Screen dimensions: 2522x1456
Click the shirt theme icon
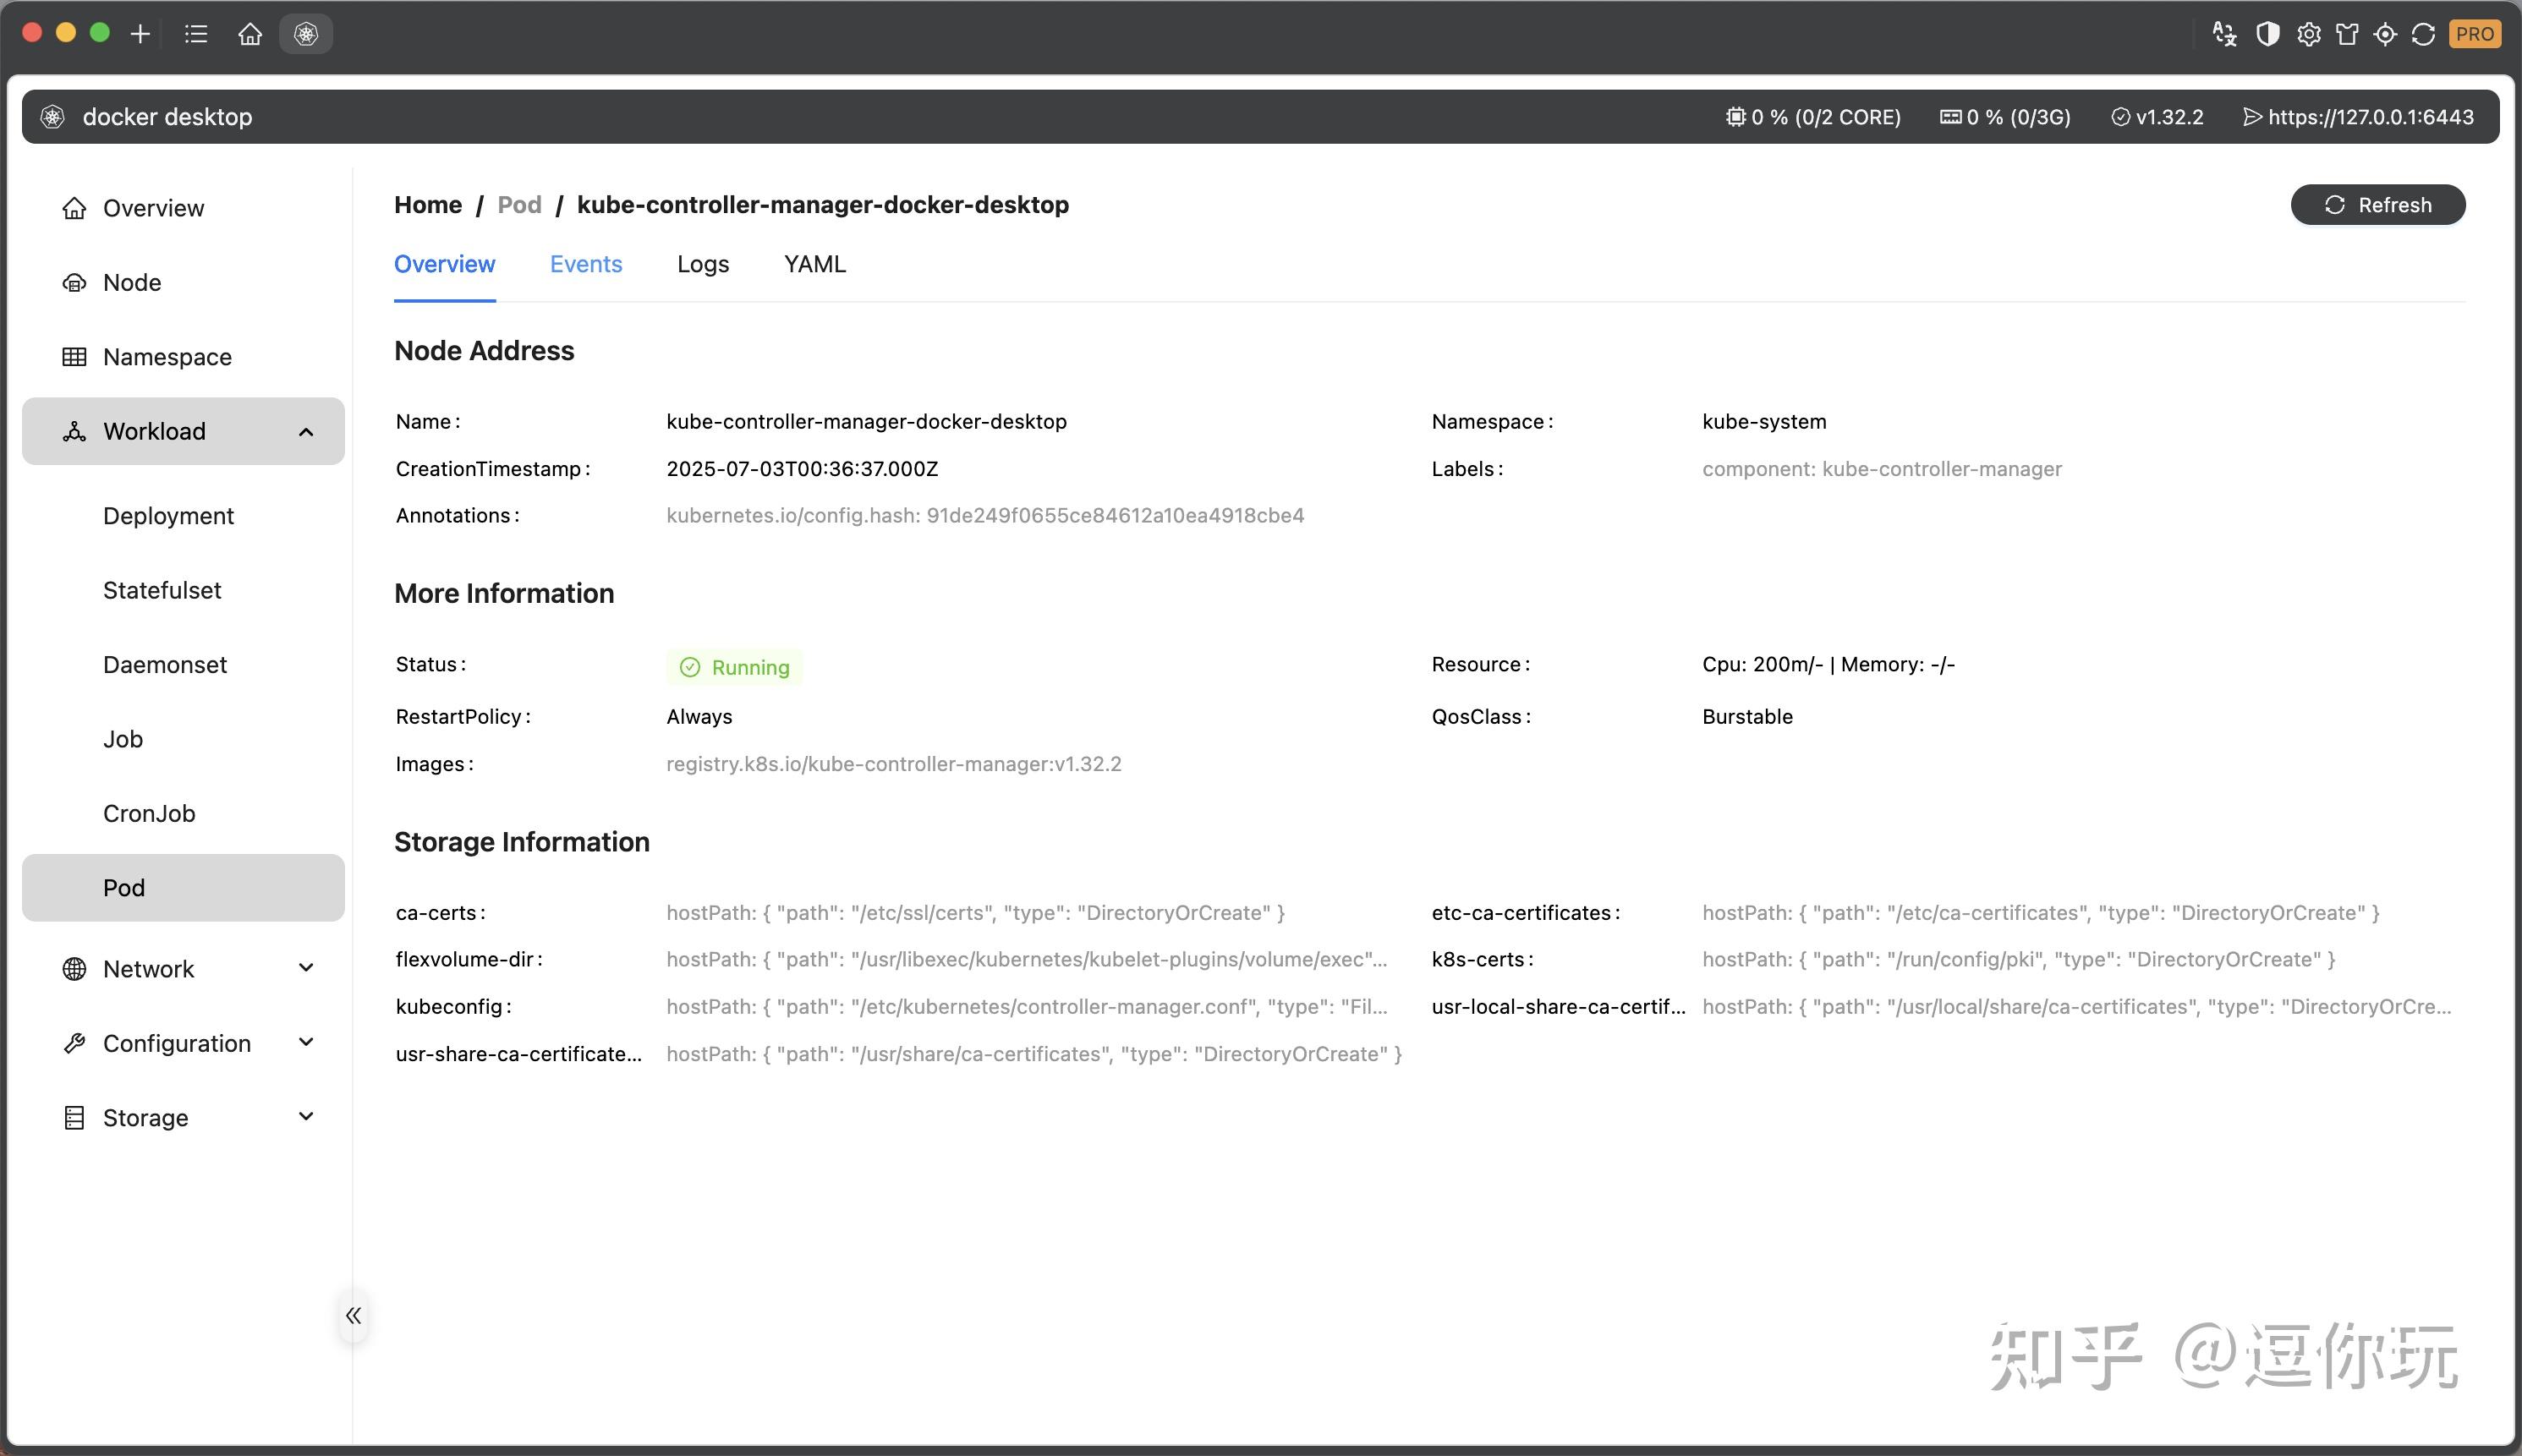pyautogui.click(x=2347, y=34)
